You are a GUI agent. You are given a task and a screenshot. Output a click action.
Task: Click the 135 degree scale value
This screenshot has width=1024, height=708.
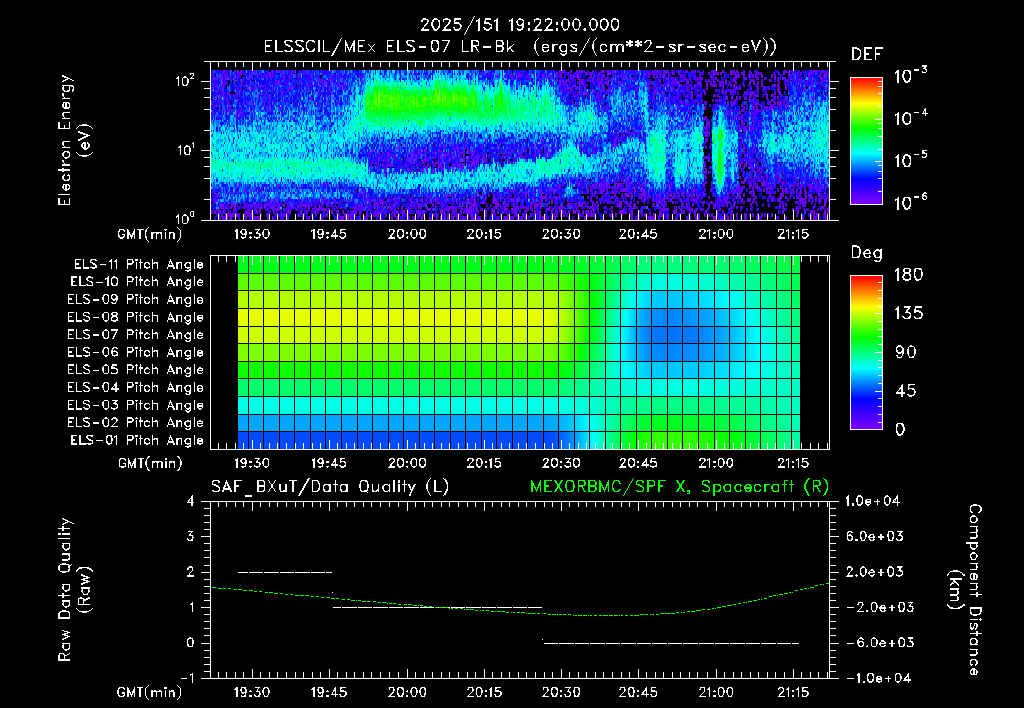[908, 314]
